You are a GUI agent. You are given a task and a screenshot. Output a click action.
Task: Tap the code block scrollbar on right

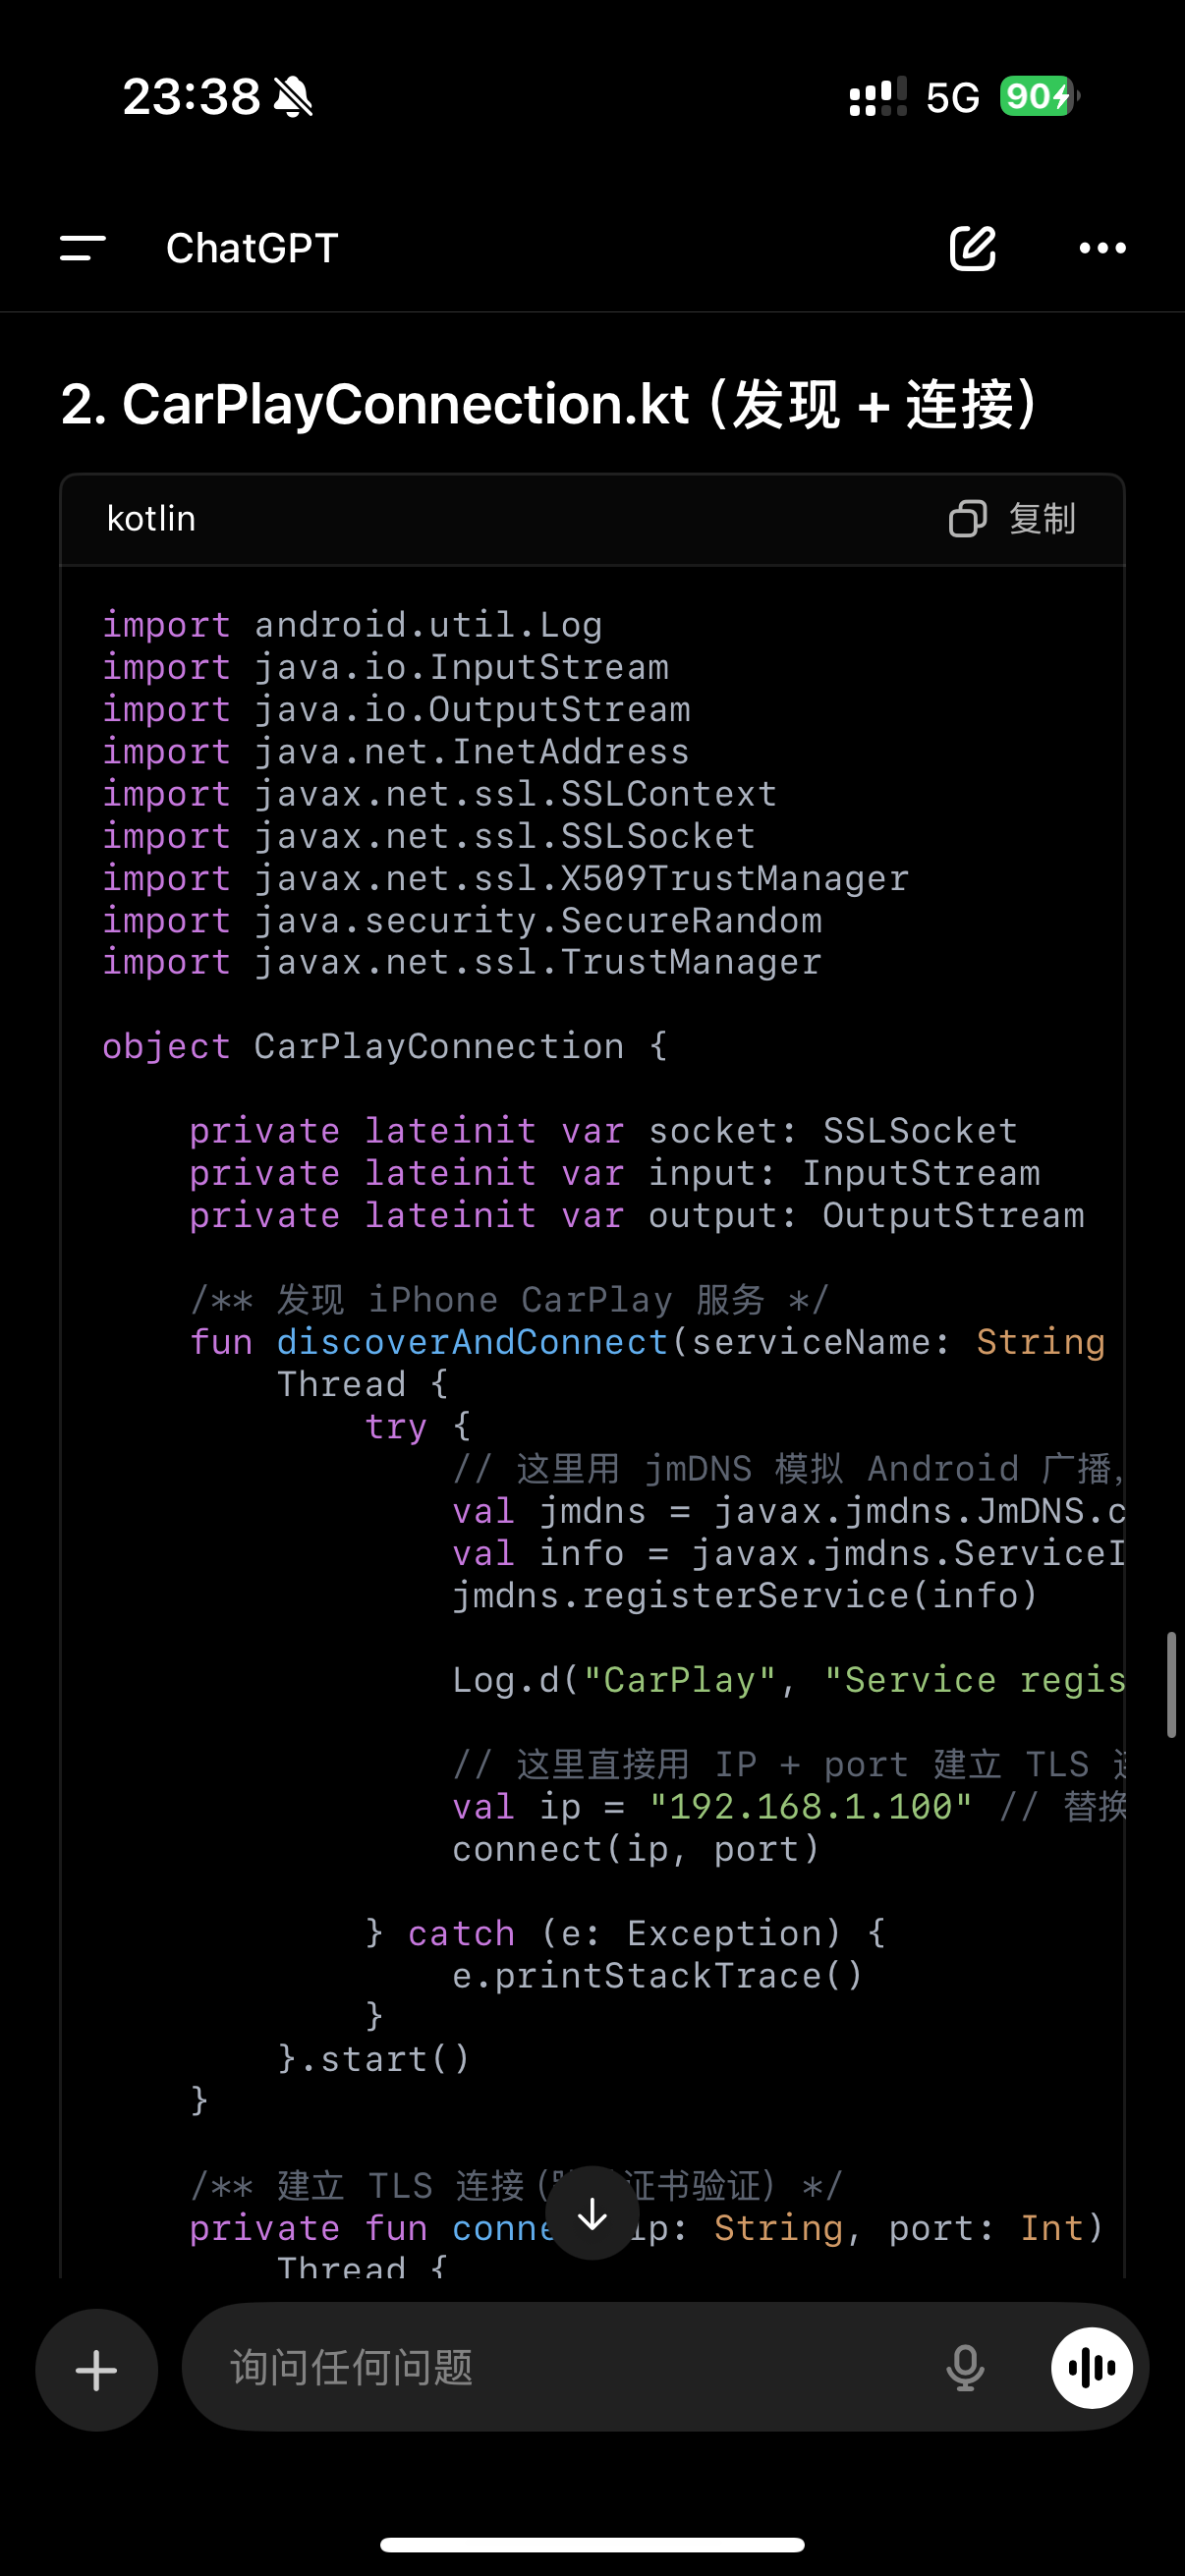1171,1685
